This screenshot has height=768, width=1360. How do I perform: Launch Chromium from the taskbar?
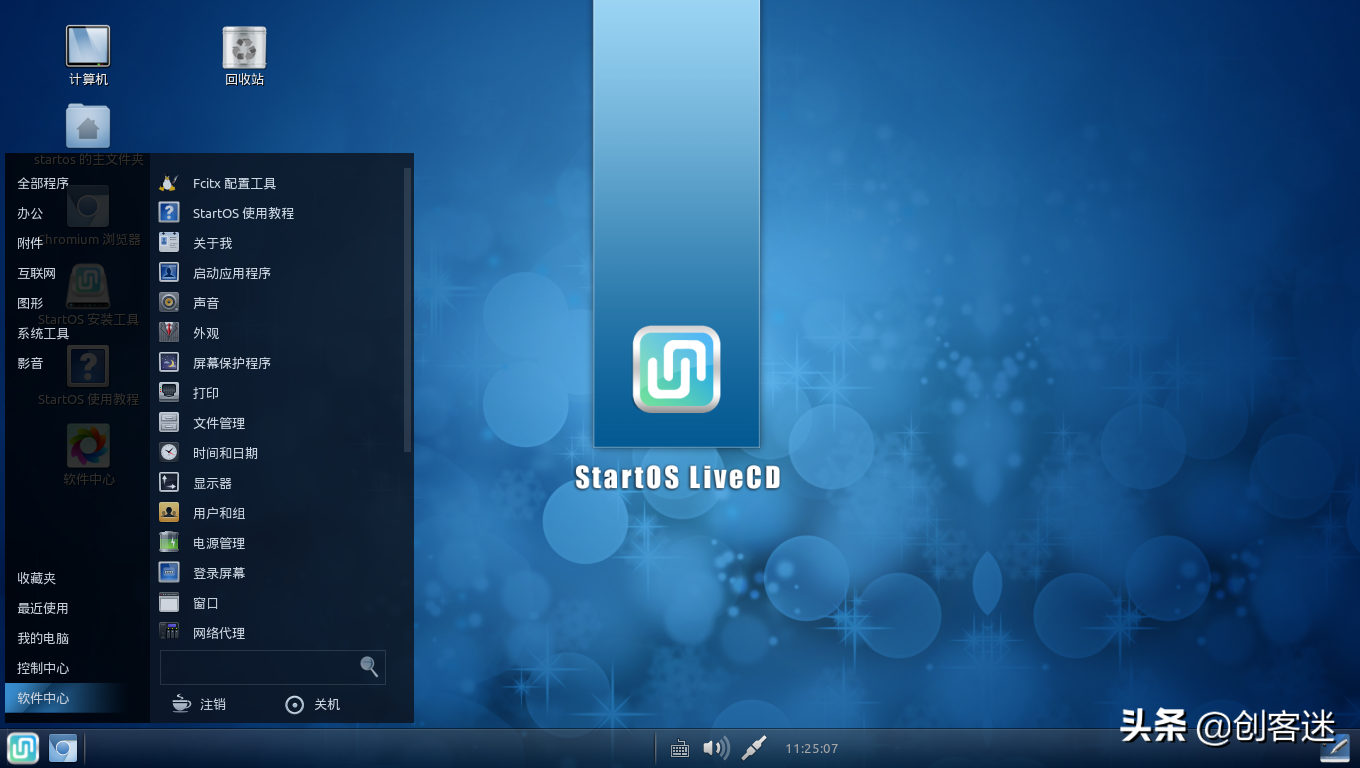[x=63, y=748]
